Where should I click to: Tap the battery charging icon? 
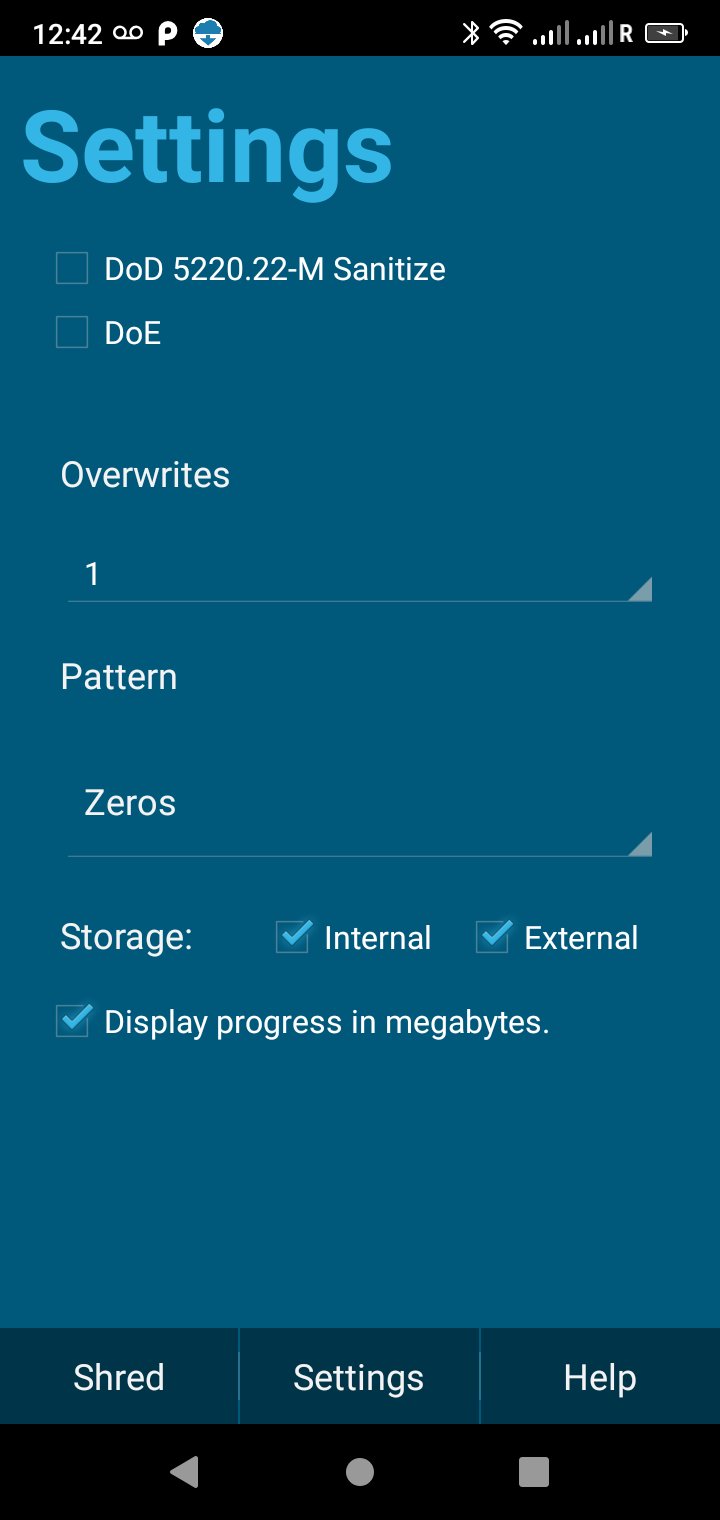point(666,33)
